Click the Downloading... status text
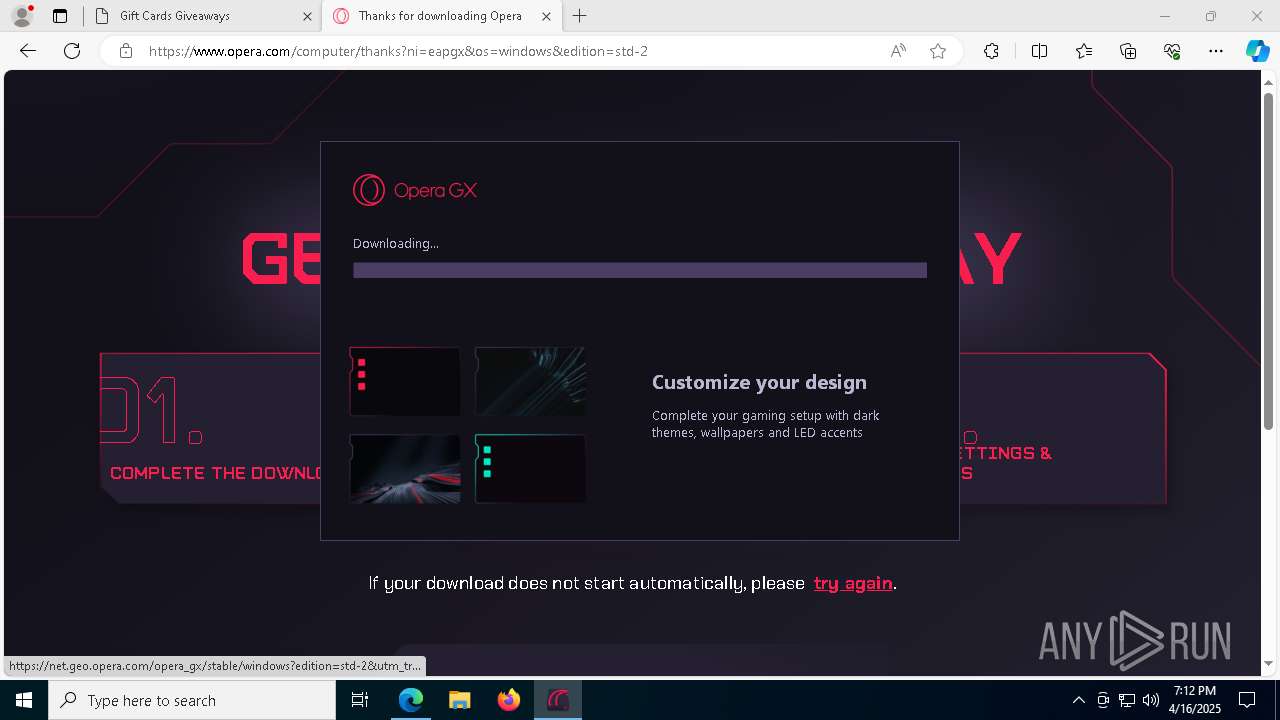Screen dimensions: 1280x720 point(396,243)
